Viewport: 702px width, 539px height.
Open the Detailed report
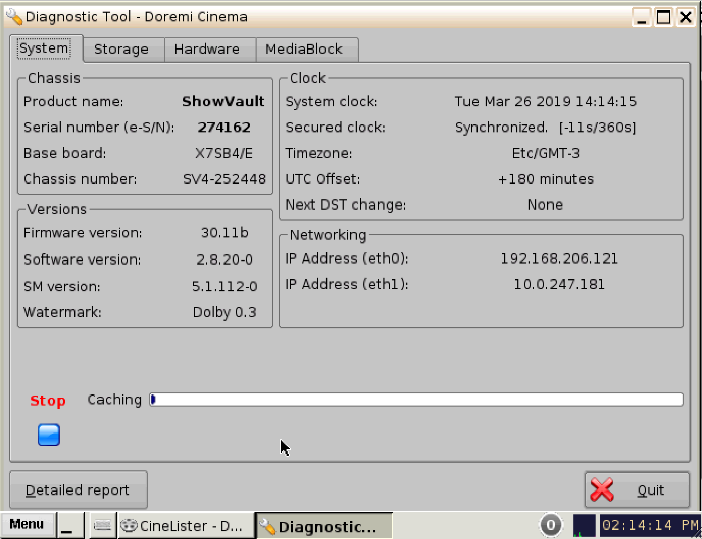[78, 490]
